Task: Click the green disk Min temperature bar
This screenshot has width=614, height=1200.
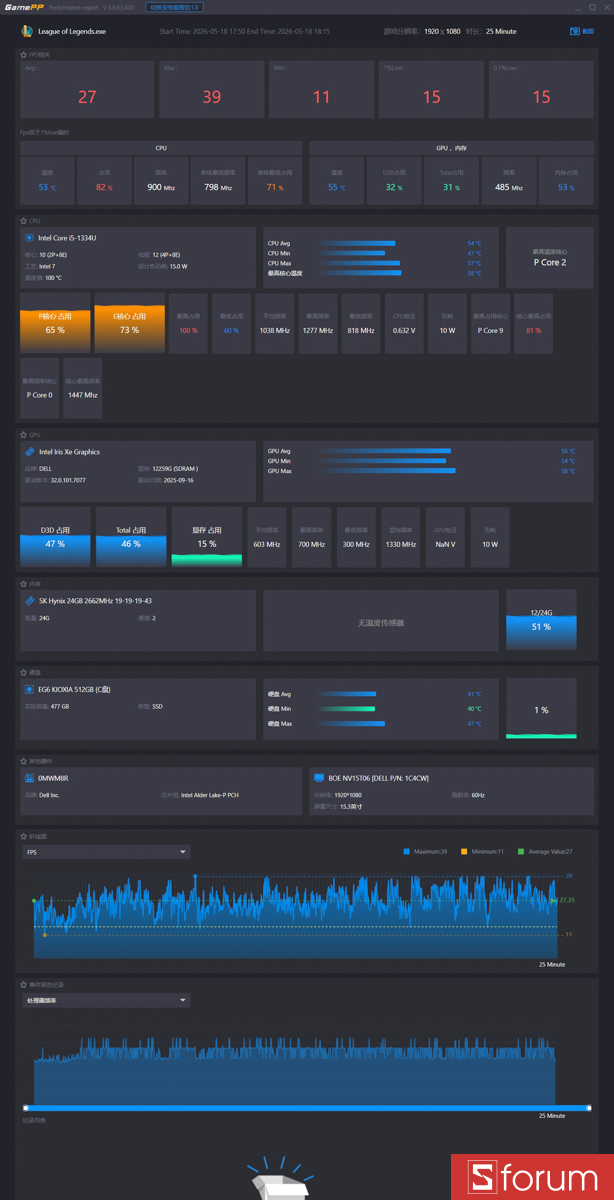Action: 347,708
